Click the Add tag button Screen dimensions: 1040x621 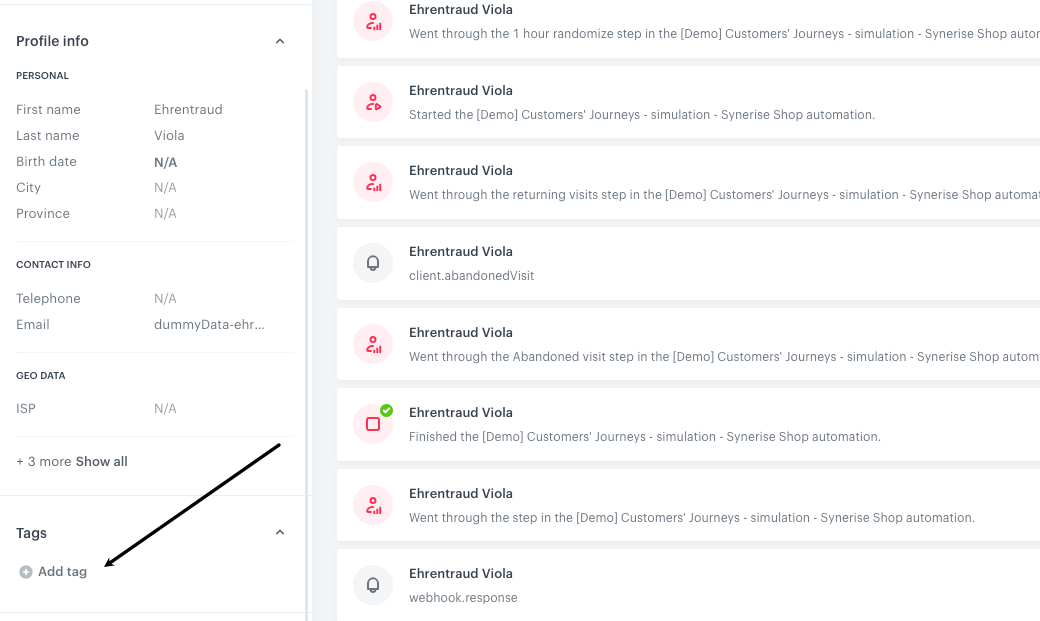pyautogui.click(x=62, y=572)
